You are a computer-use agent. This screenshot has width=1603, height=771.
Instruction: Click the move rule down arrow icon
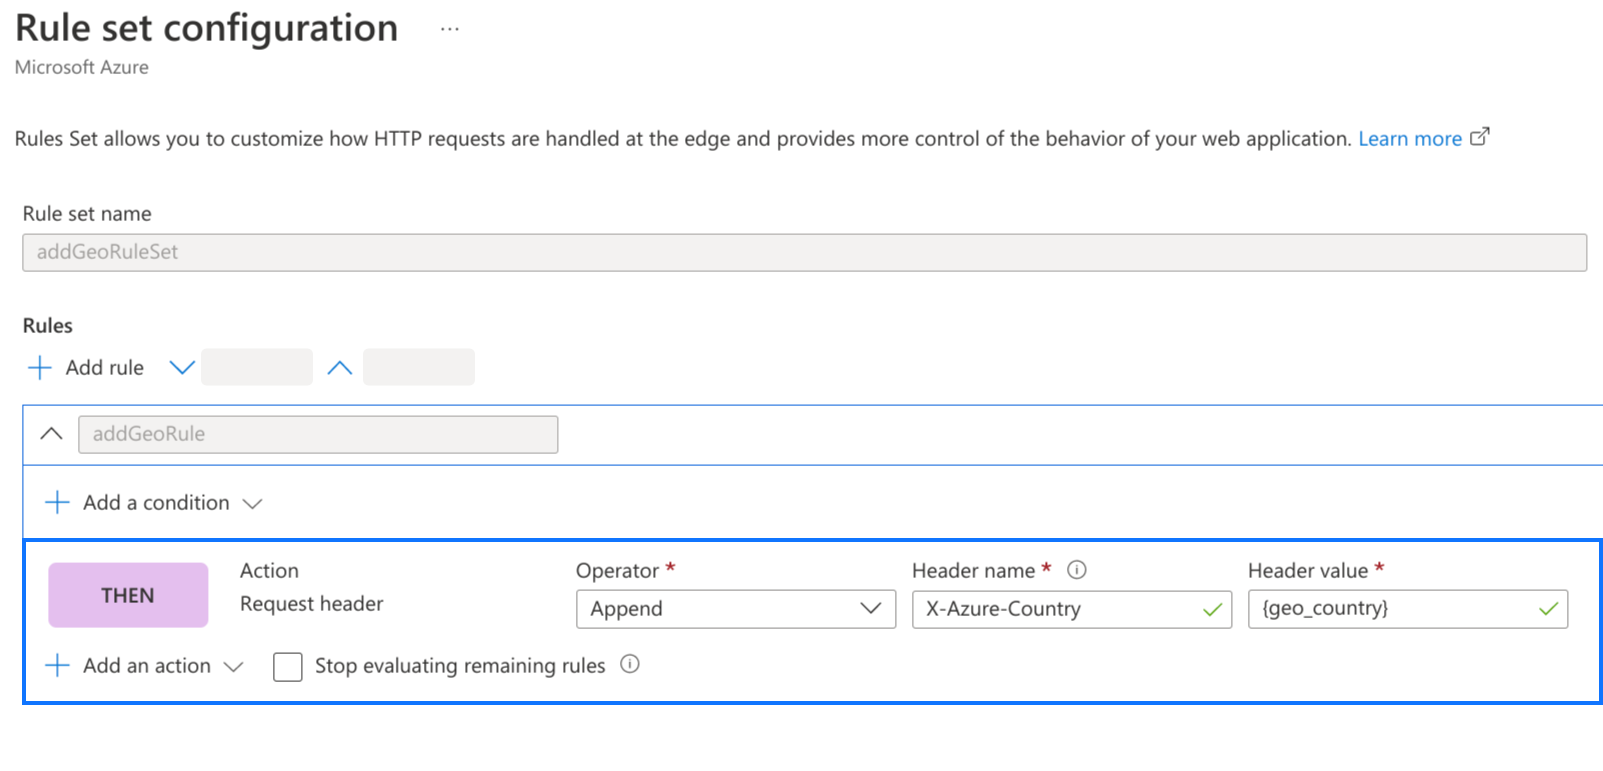[x=182, y=368]
